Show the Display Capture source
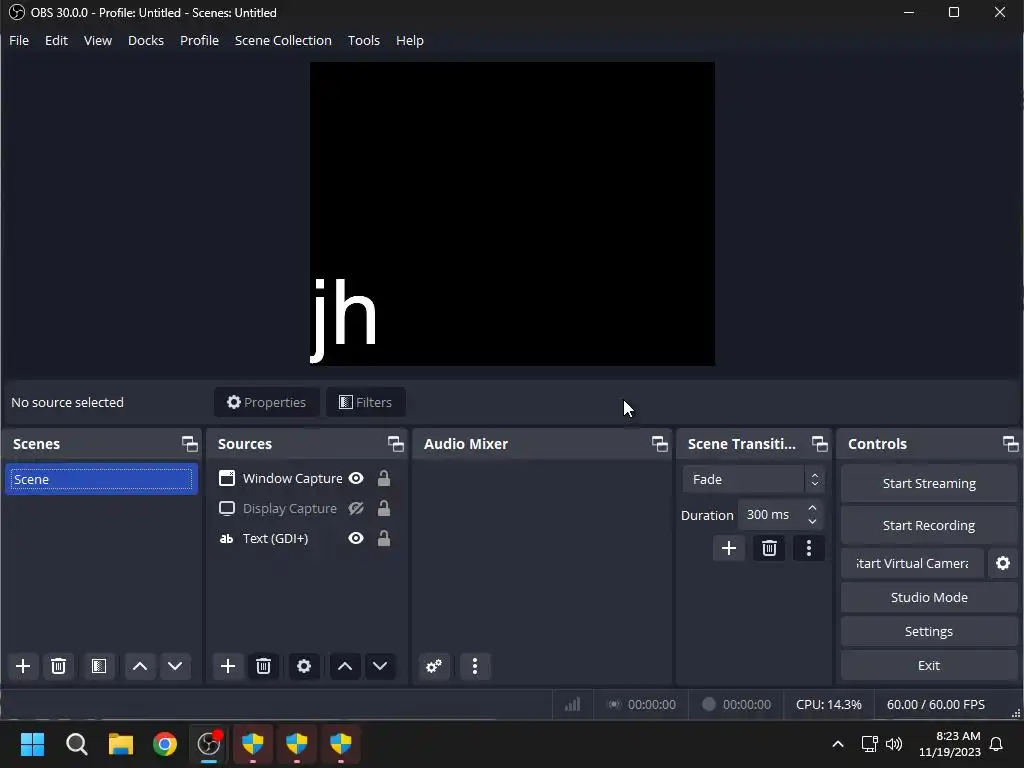Screen dimensions: 1024x768 [356, 508]
